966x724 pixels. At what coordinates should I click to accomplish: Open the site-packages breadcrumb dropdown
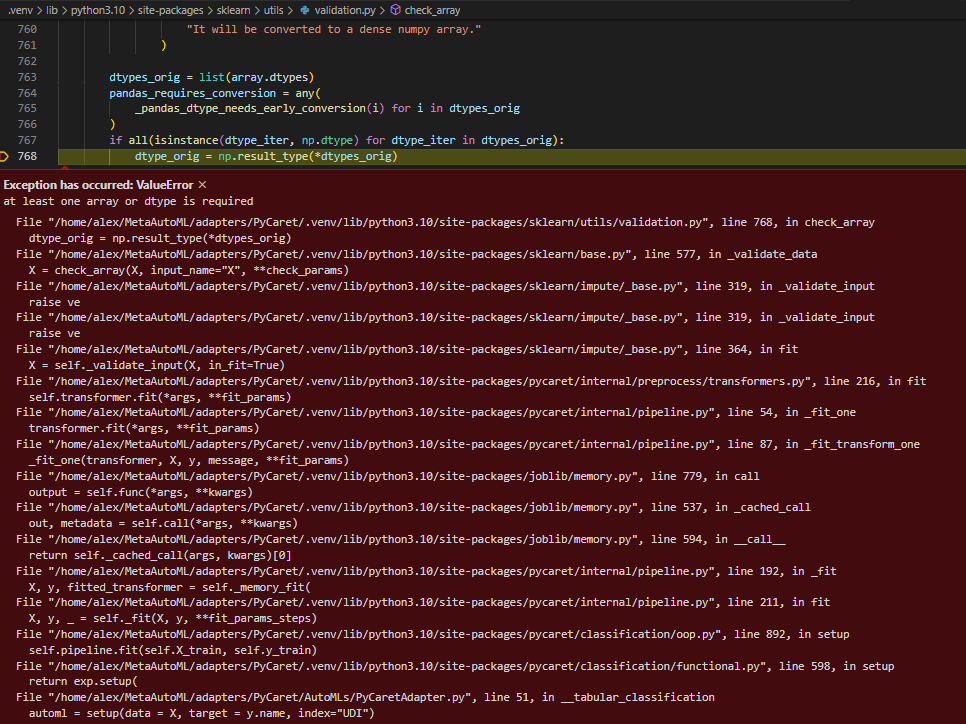point(168,10)
